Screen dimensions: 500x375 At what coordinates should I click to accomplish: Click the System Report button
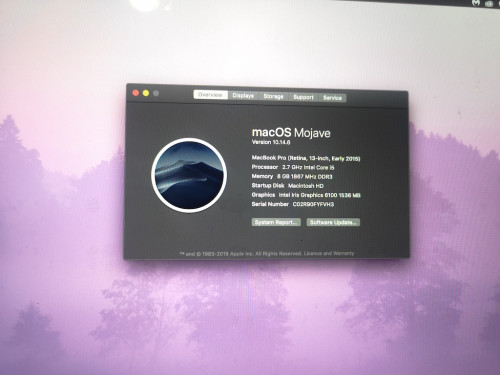click(x=276, y=222)
